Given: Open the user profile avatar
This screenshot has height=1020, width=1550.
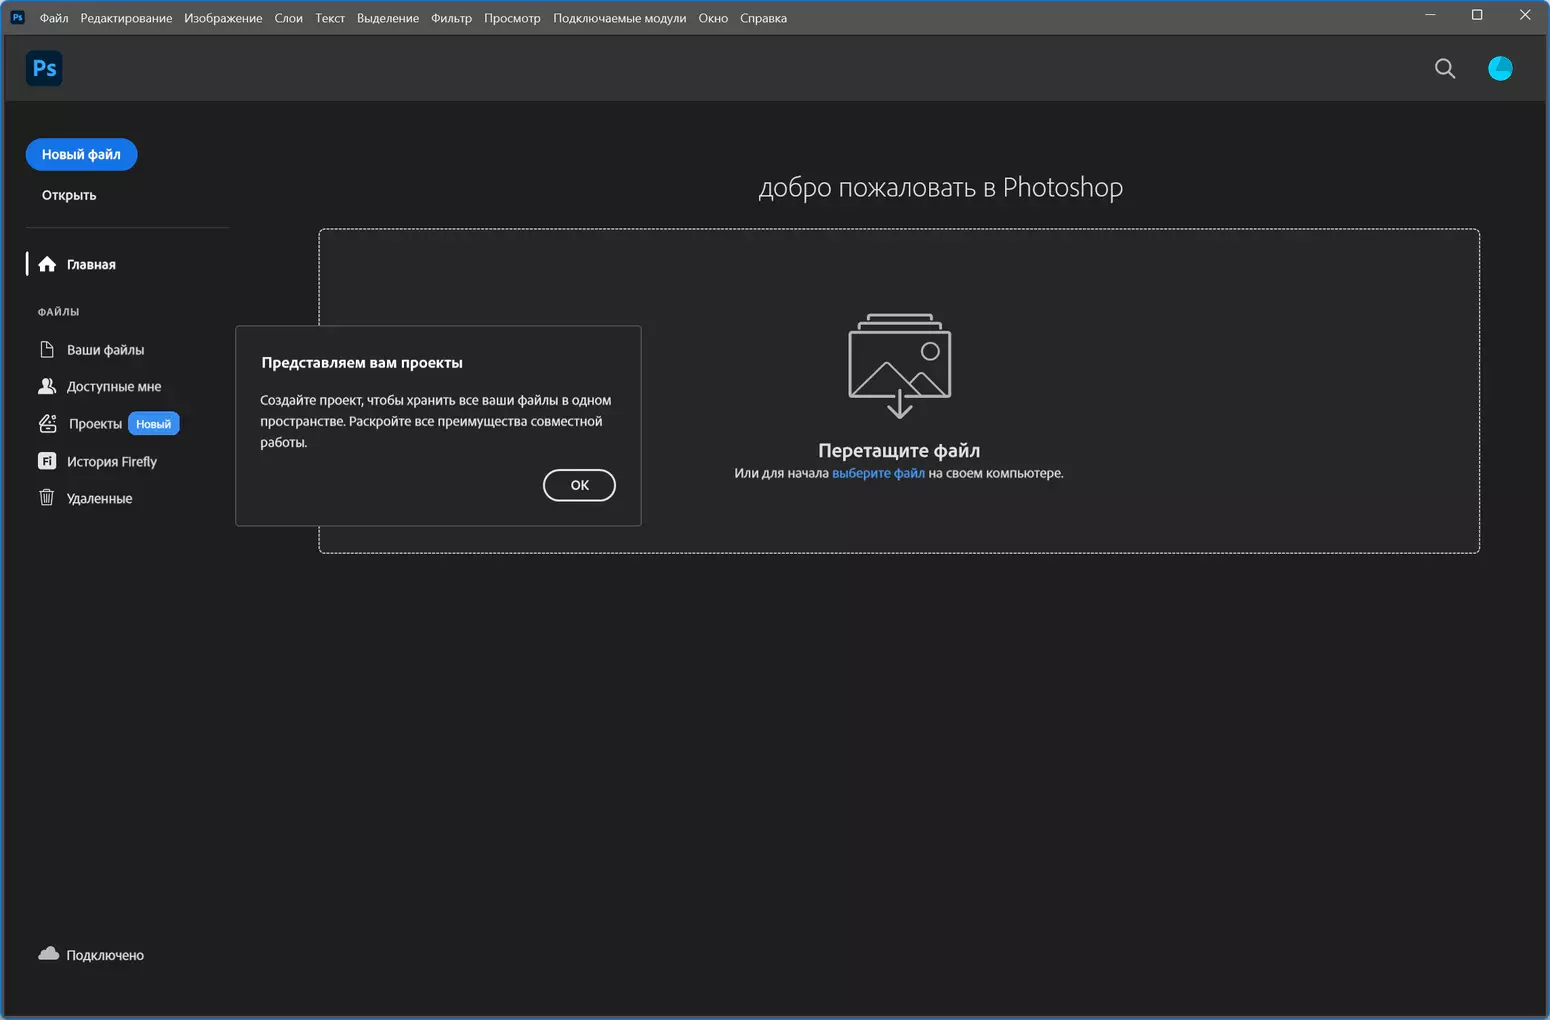Looking at the screenshot, I should 1499,68.
